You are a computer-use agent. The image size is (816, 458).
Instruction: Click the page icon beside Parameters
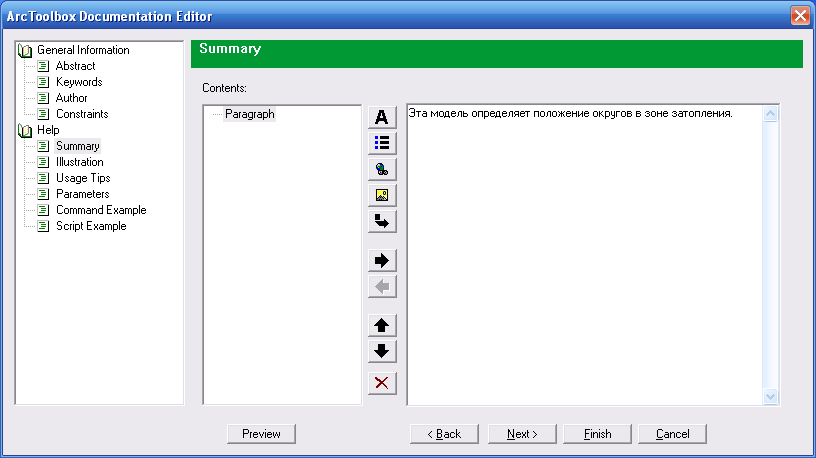(x=44, y=194)
